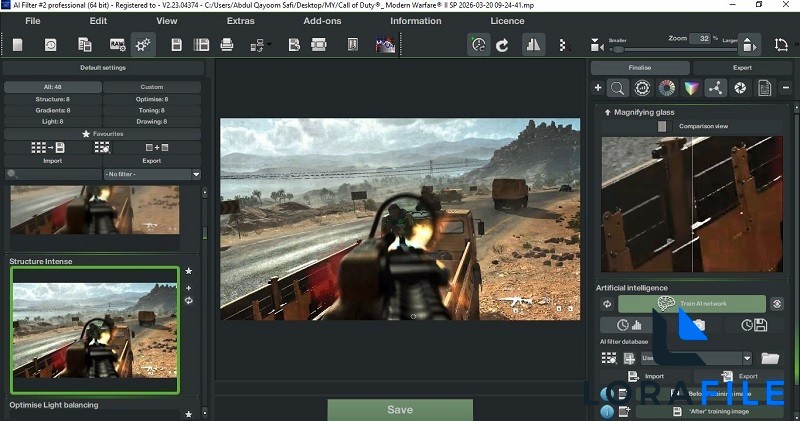Click the green Save button

click(x=400, y=410)
